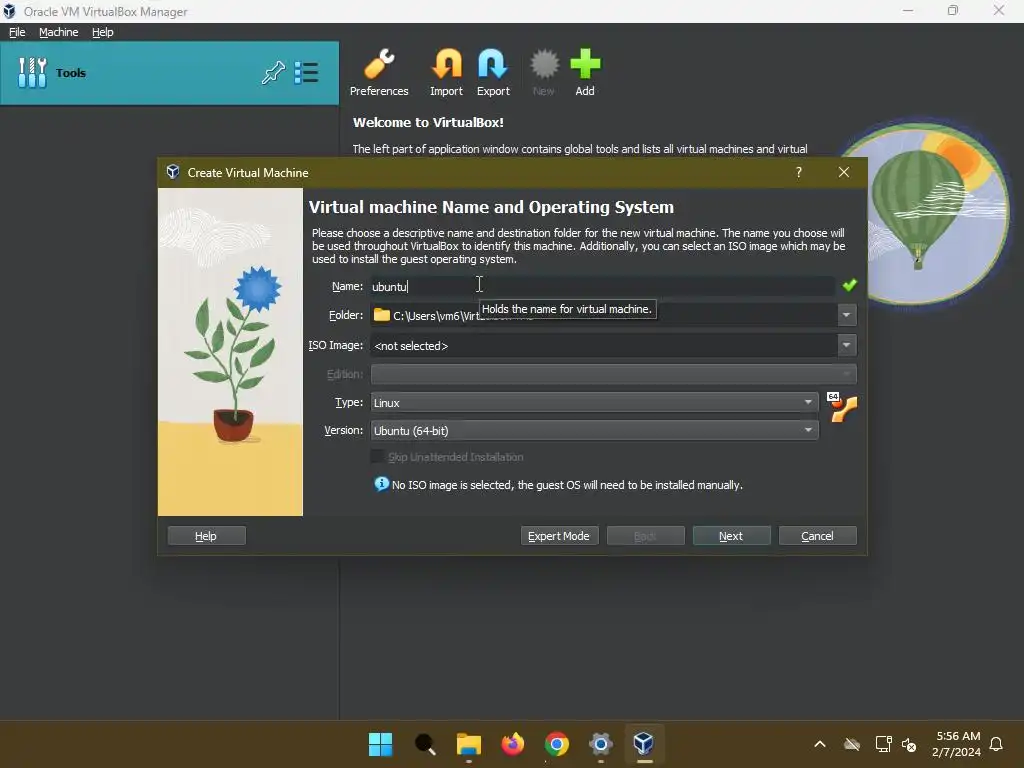
Task: Click the green checkmark beside Name
Action: [x=850, y=285]
